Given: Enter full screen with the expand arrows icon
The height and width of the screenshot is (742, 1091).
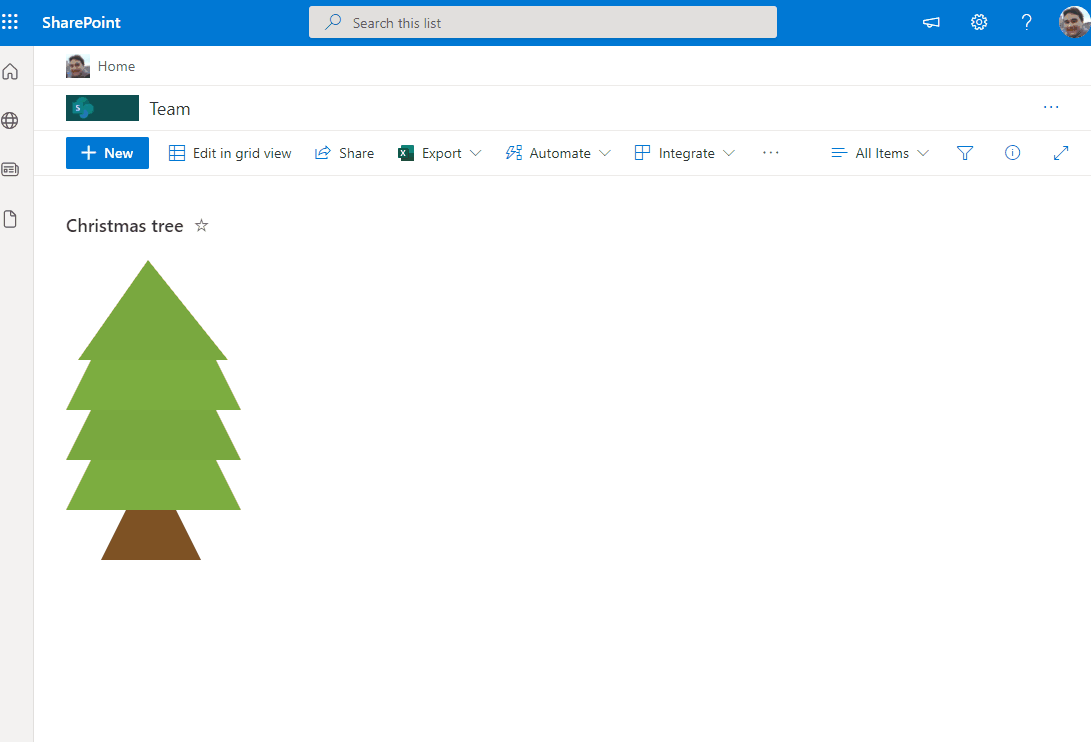Looking at the screenshot, I should 1060,153.
